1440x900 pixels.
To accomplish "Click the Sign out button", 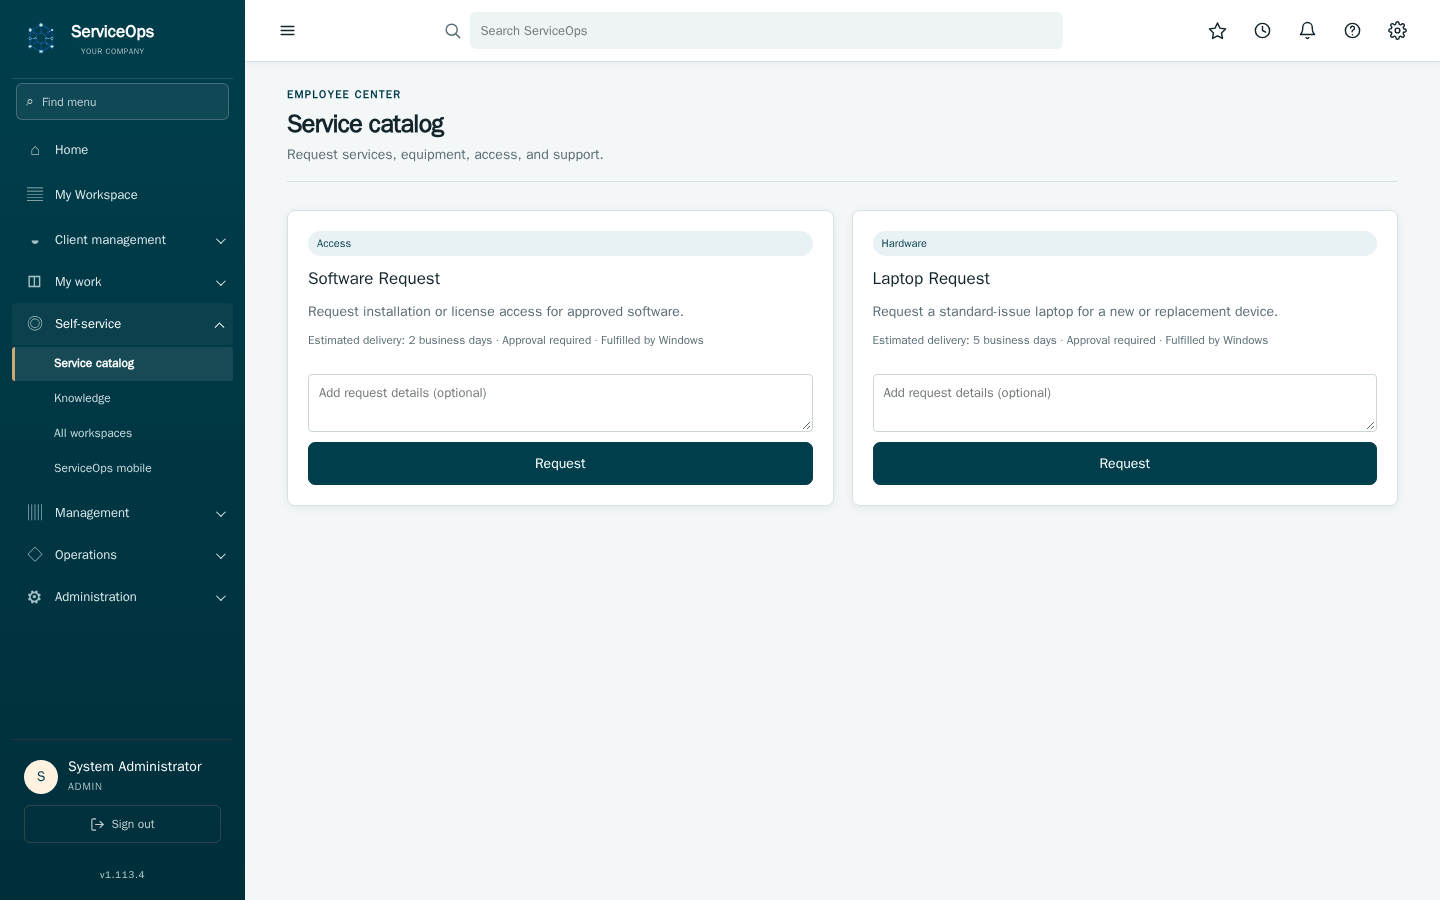I will pos(122,824).
